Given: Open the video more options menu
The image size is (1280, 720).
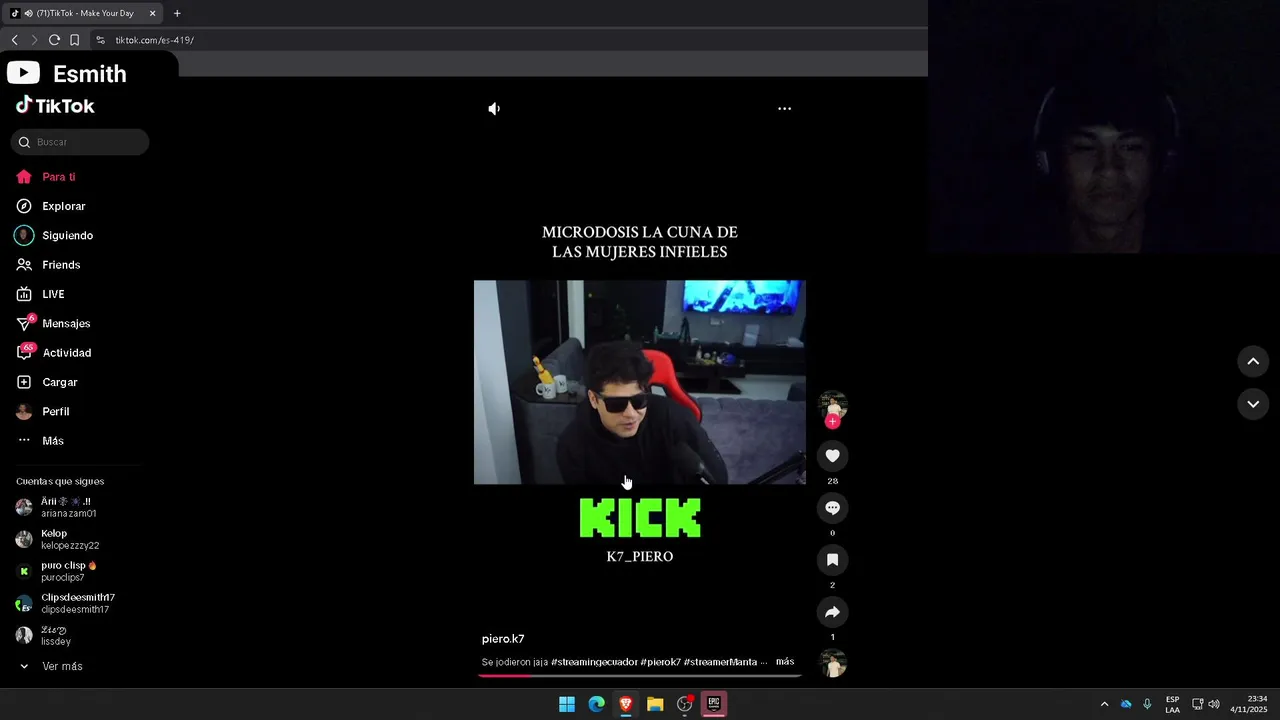Looking at the screenshot, I should click(x=785, y=108).
